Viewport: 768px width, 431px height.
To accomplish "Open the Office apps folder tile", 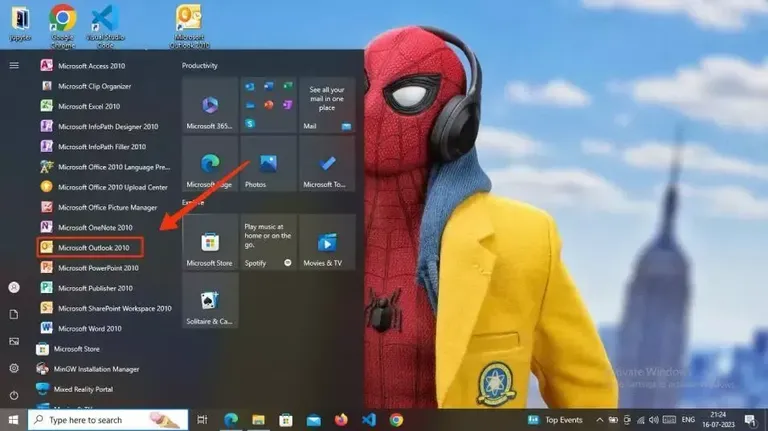I will tap(268, 105).
